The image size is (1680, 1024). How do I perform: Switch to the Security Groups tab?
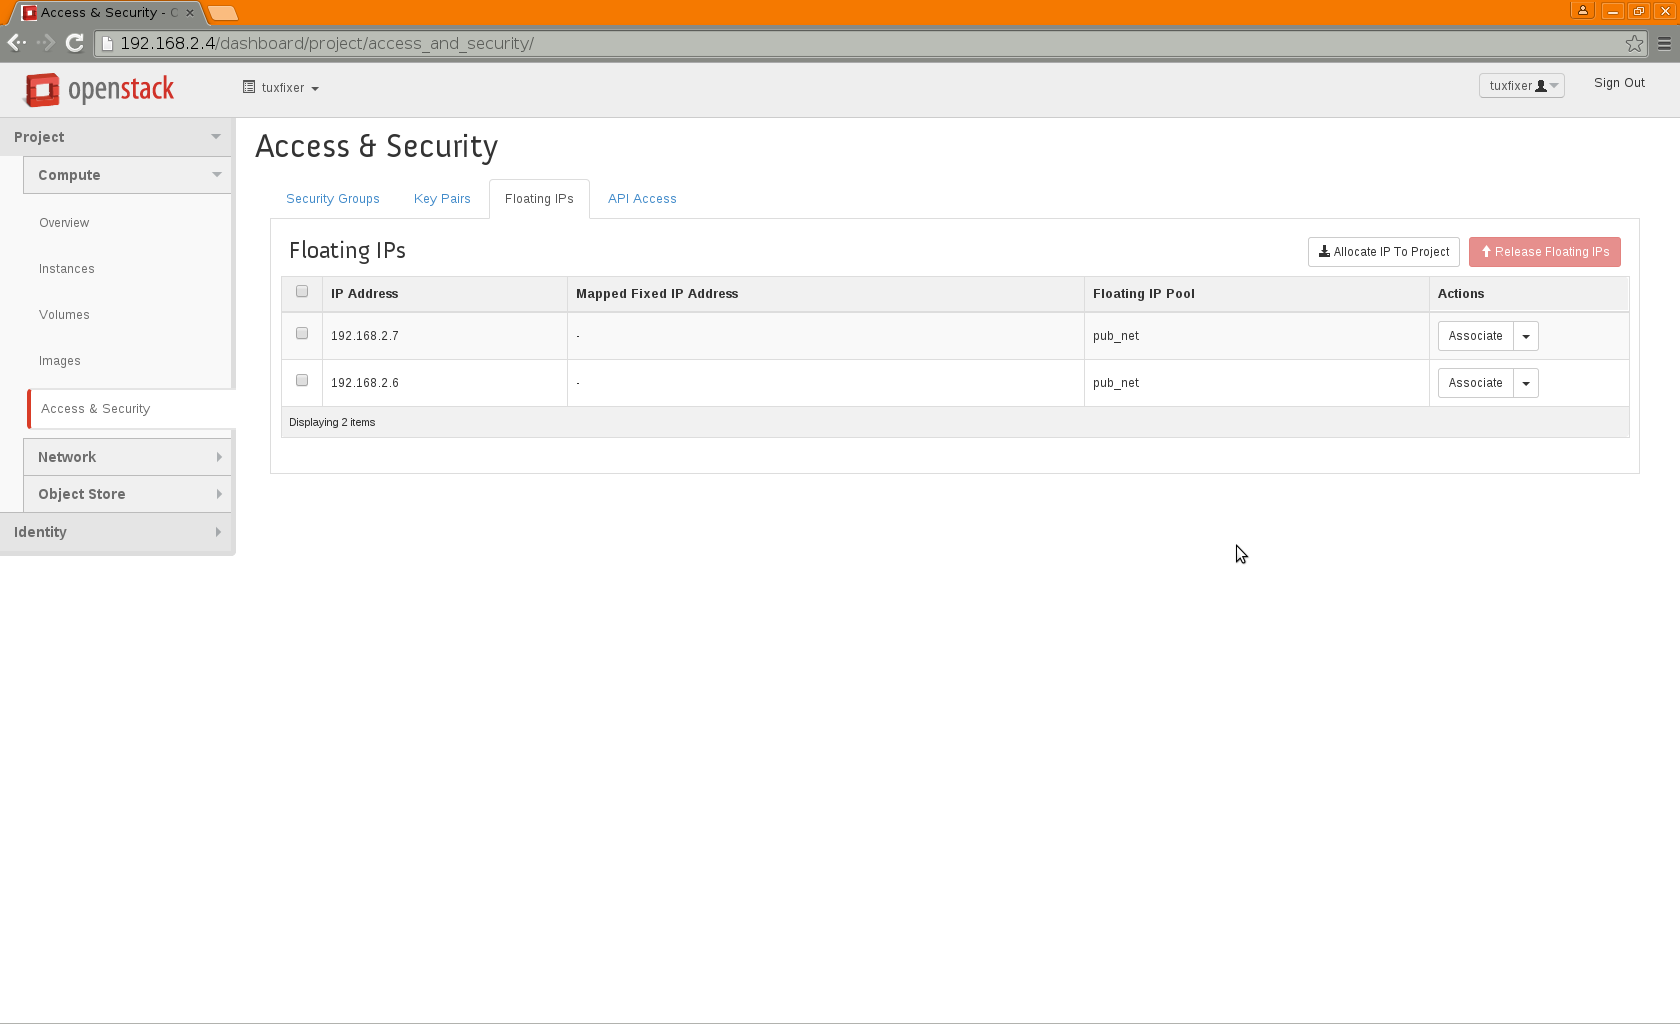[x=333, y=199]
